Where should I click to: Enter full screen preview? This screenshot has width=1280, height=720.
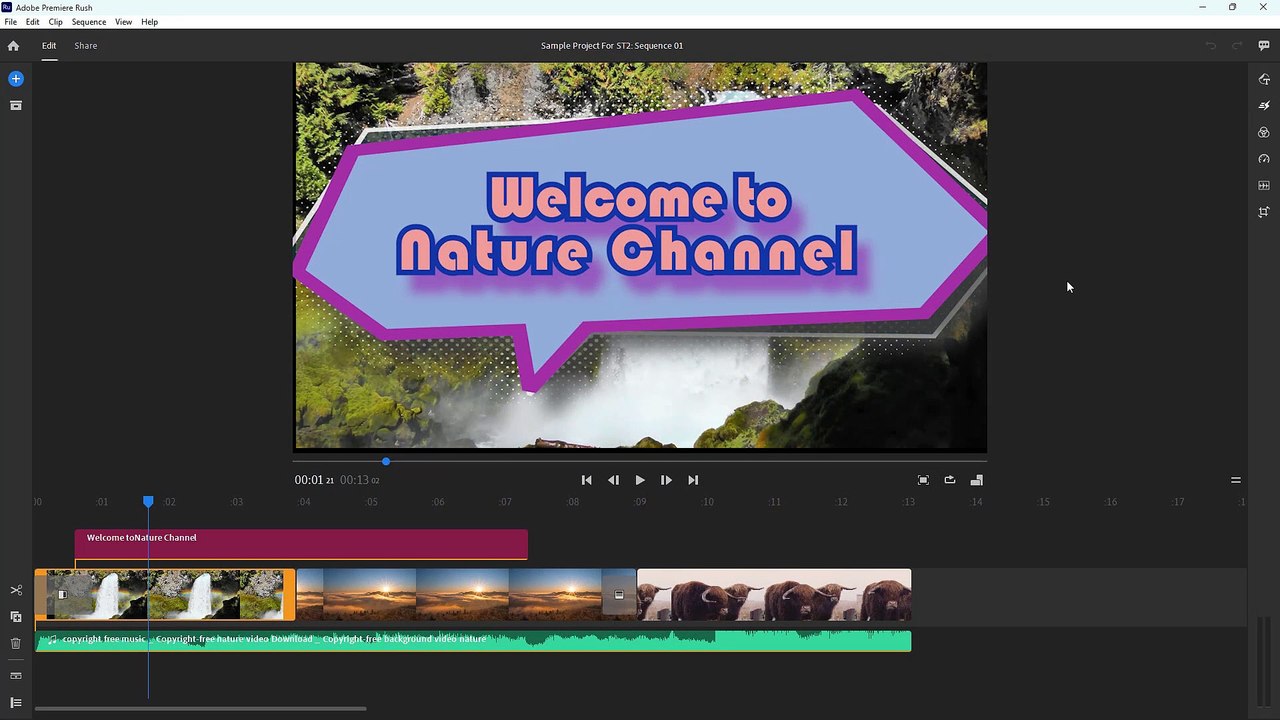point(923,480)
